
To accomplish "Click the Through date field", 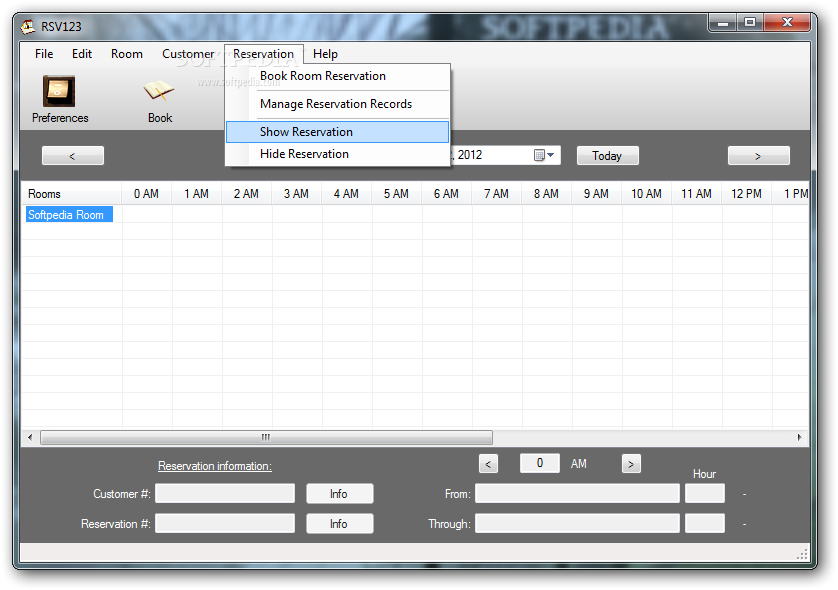I will (x=577, y=523).
